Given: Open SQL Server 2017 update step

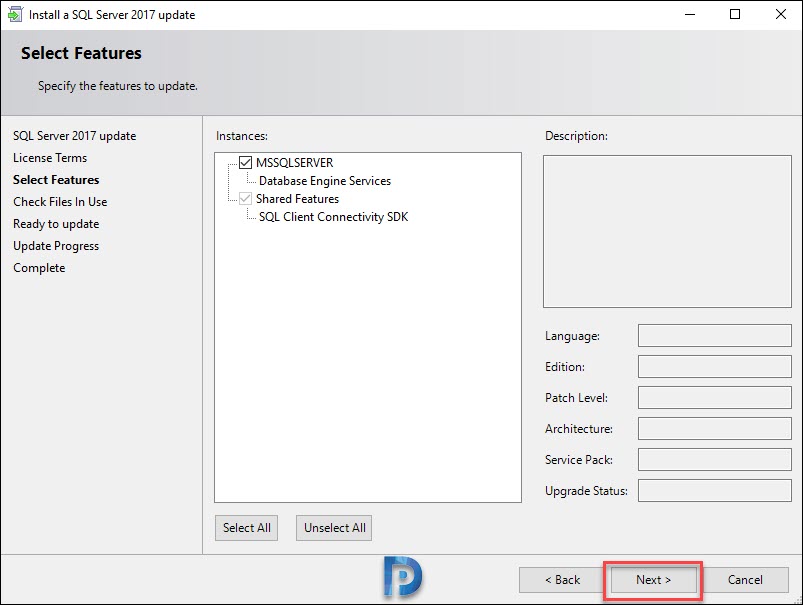Looking at the screenshot, I should pos(75,136).
